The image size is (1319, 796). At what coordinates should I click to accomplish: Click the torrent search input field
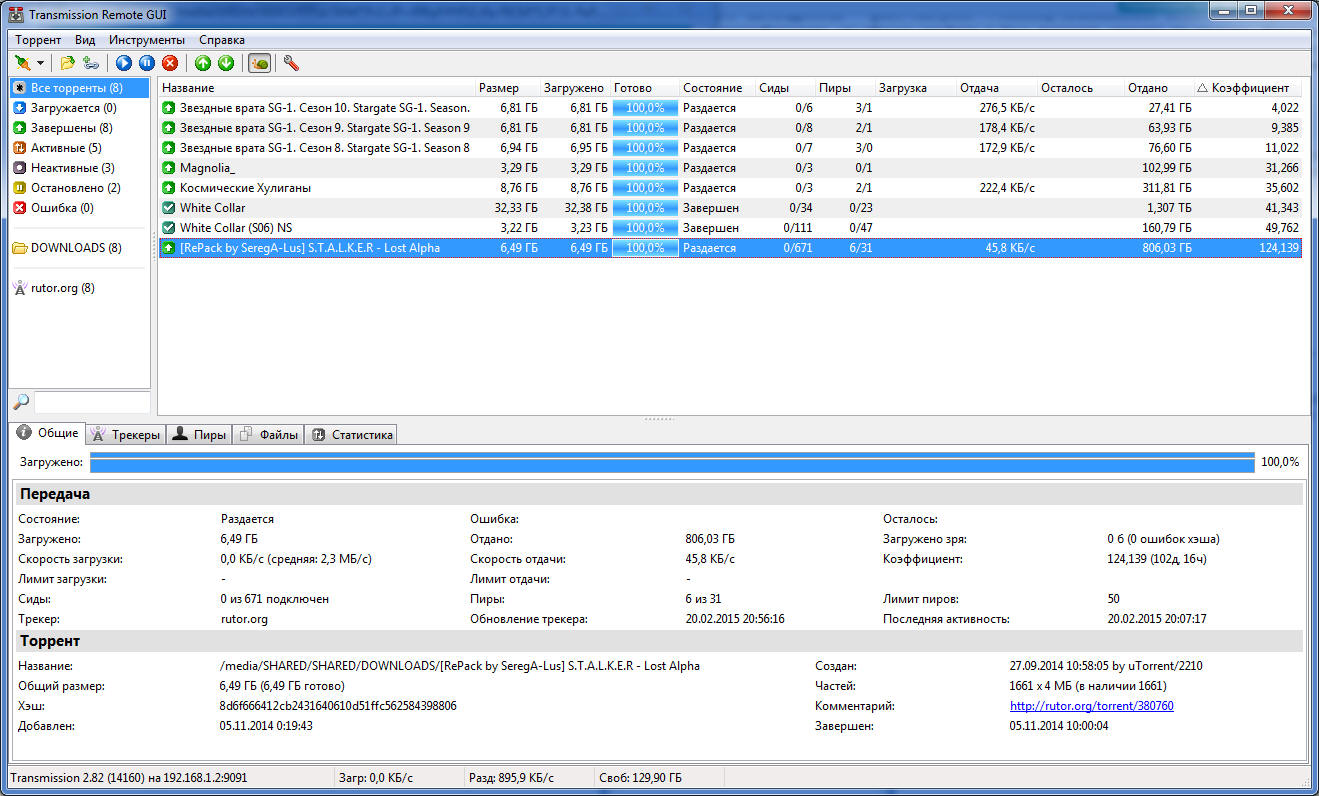click(x=92, y=402)
